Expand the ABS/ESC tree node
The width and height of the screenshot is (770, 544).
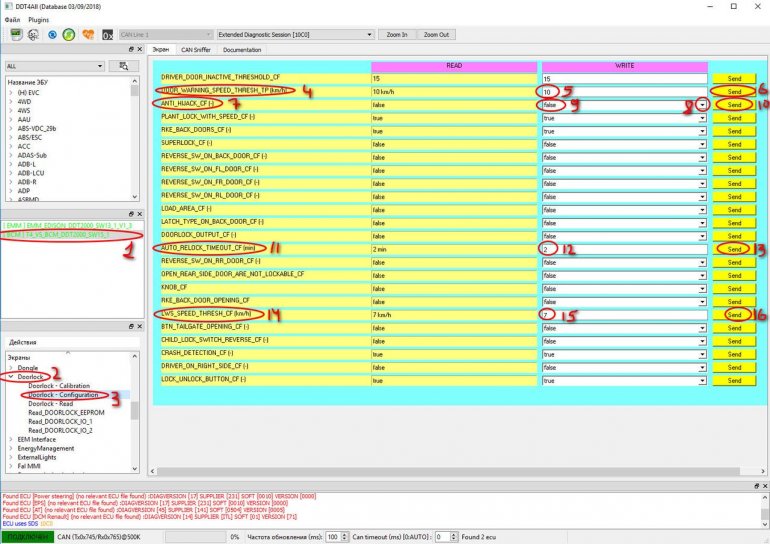point(9,137)
